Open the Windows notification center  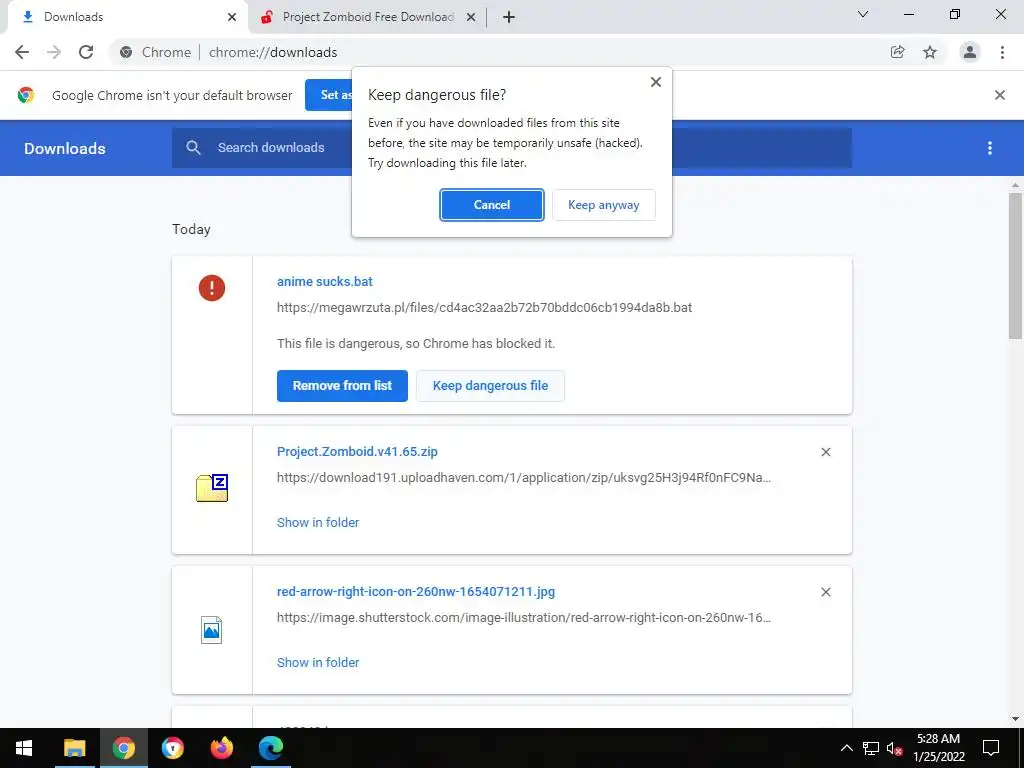point(991,748)
